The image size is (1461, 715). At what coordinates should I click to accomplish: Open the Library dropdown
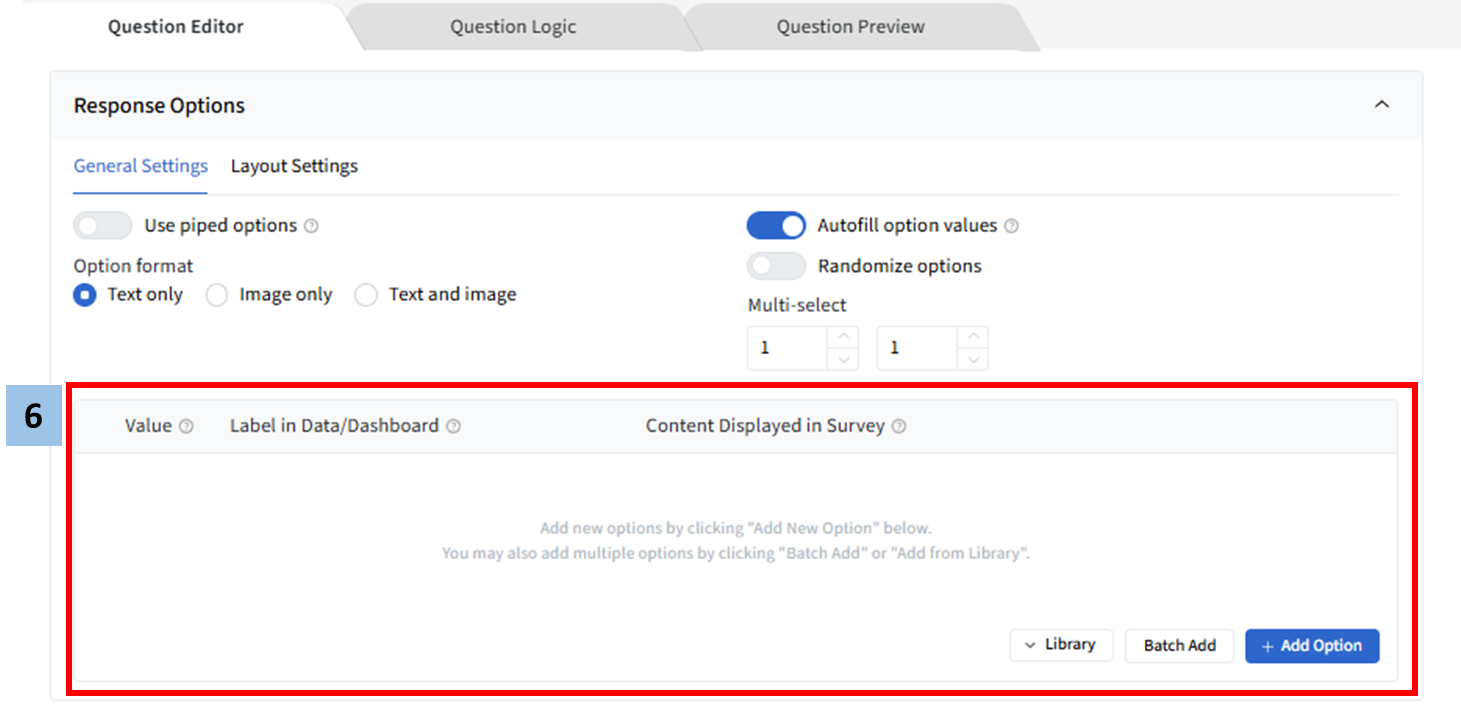[x=1061, y=645]
